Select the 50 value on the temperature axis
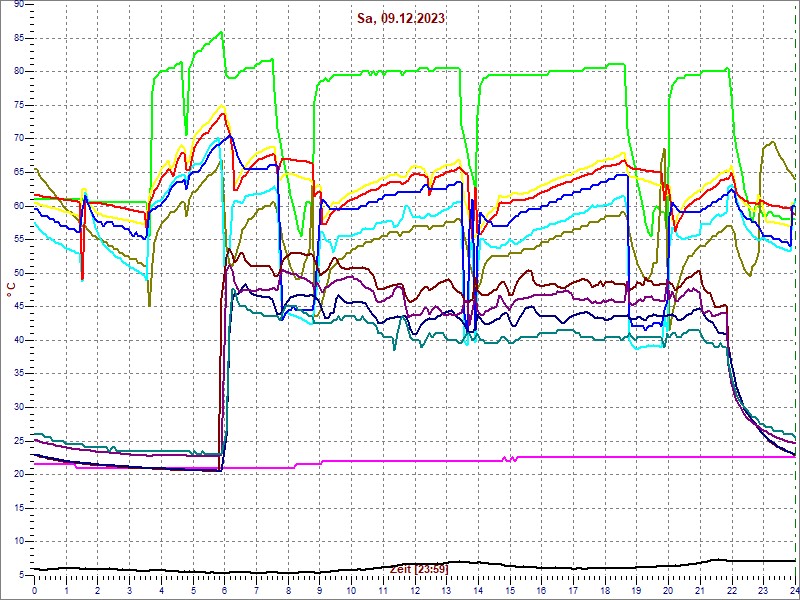The height and width of the screenshot is (600, 800). [20, 273]
